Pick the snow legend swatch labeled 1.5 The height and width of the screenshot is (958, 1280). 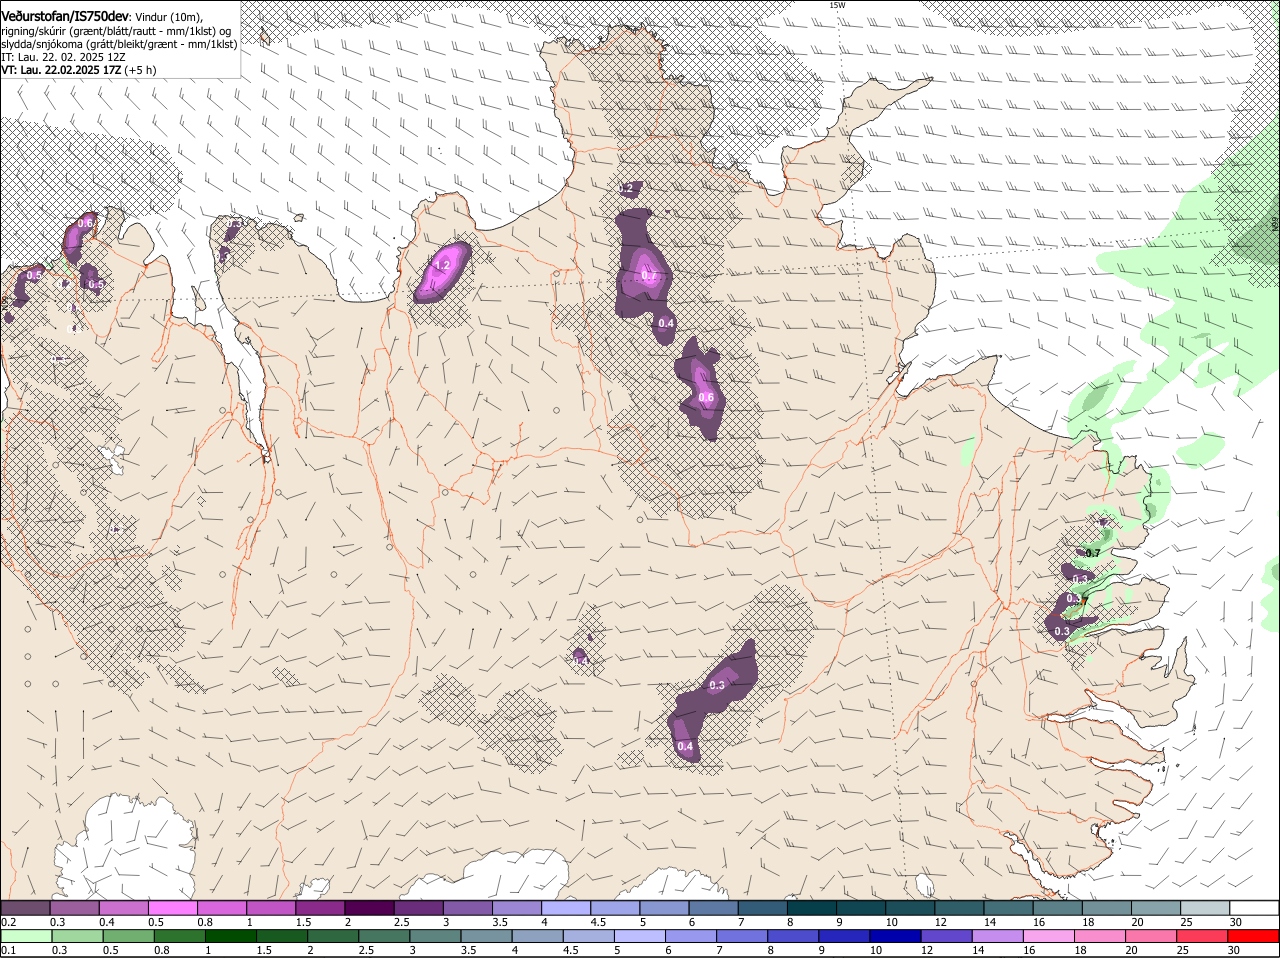click(320, 906)
